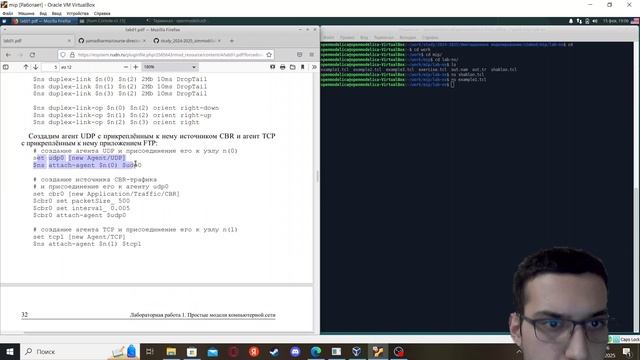Open Windows Start menu
This screenshot has height=360, width=640.
[x=9, y=351]
